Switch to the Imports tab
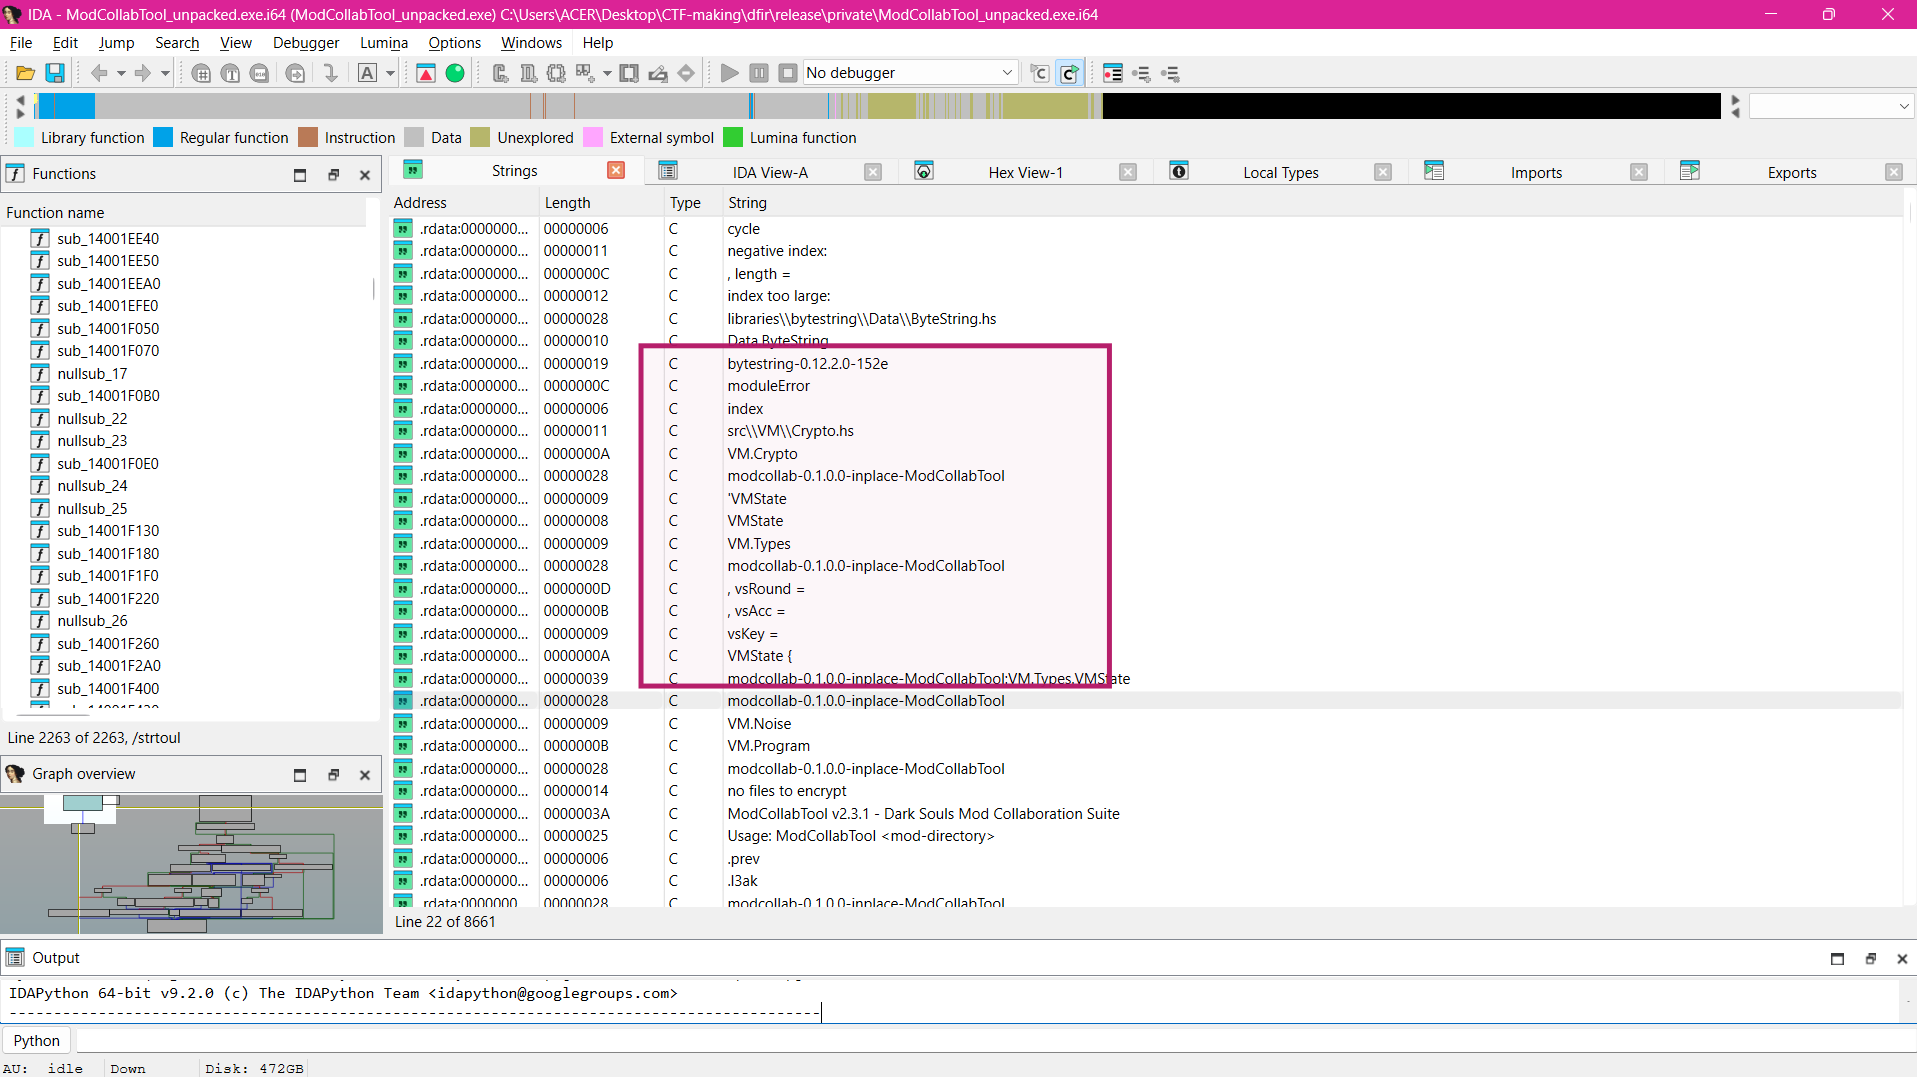Viewport: 1917px width, 1077px height. pos(1536,172)
